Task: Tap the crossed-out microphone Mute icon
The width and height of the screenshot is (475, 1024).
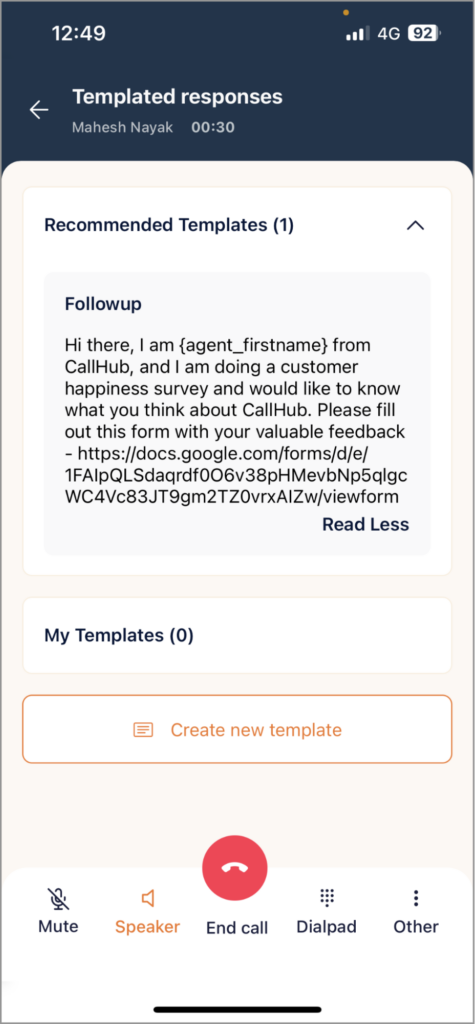Action: [x=58, y=899]
